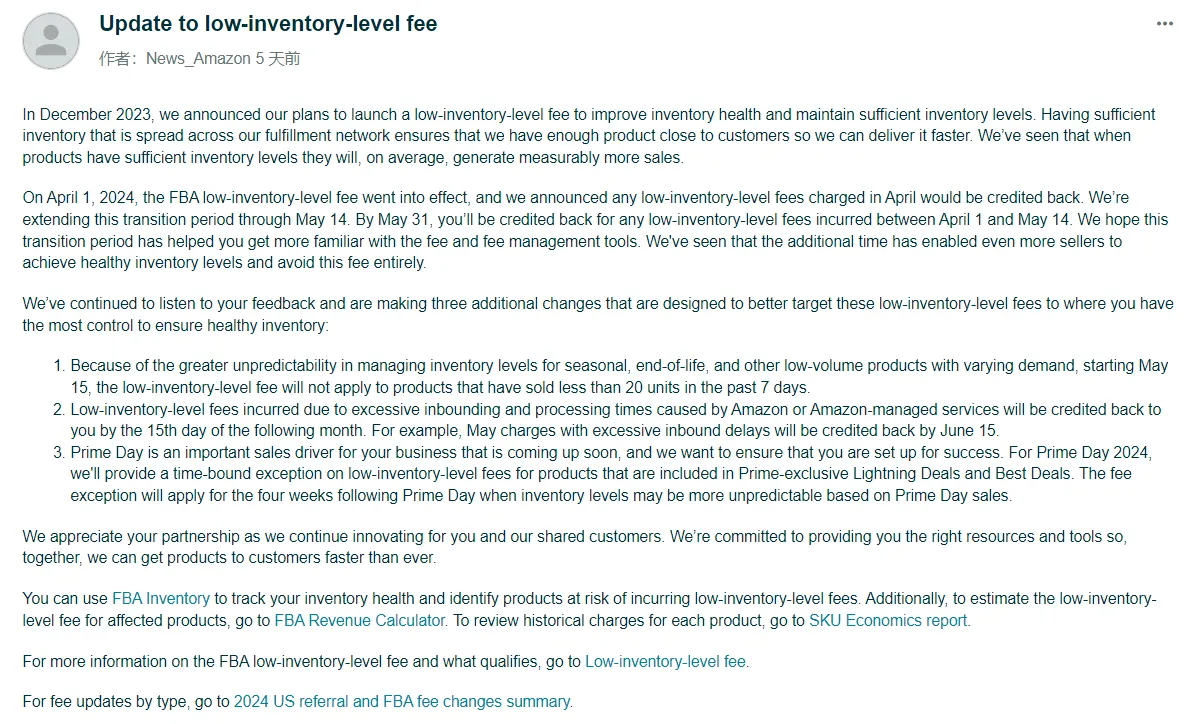Click the 5 天前 timestamp

point(278,59)
